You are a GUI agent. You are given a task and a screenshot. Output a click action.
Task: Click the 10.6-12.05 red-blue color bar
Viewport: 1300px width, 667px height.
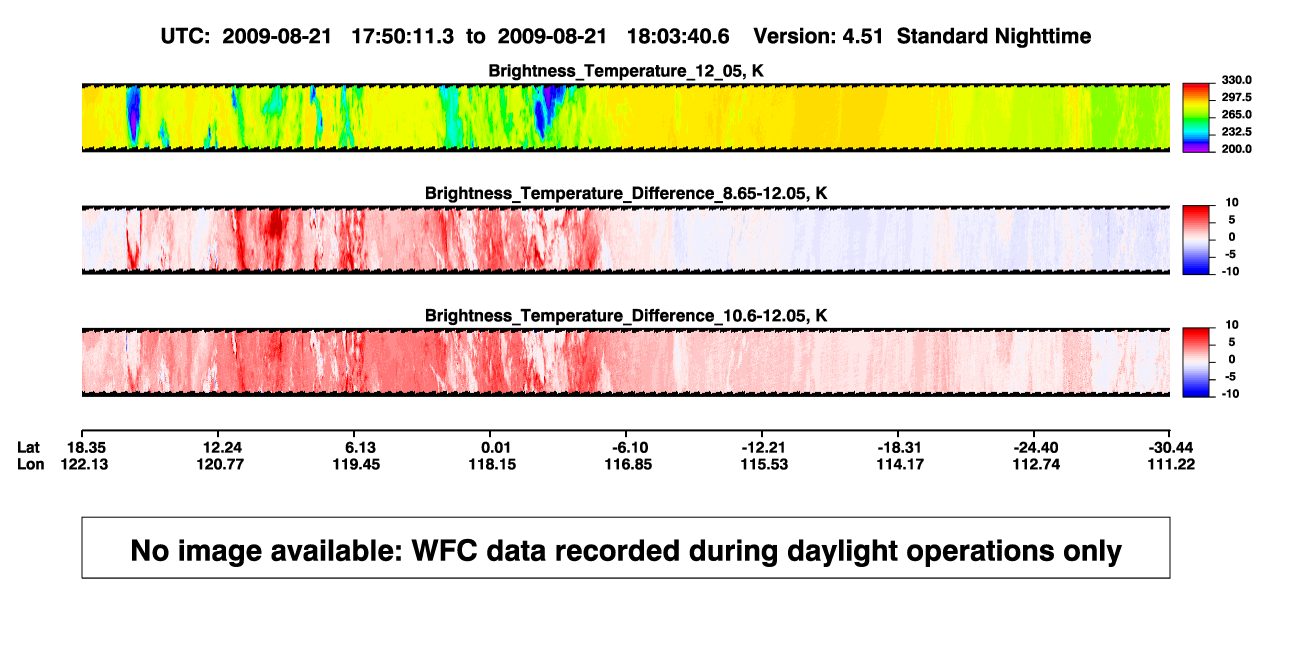click(1197, 362)
